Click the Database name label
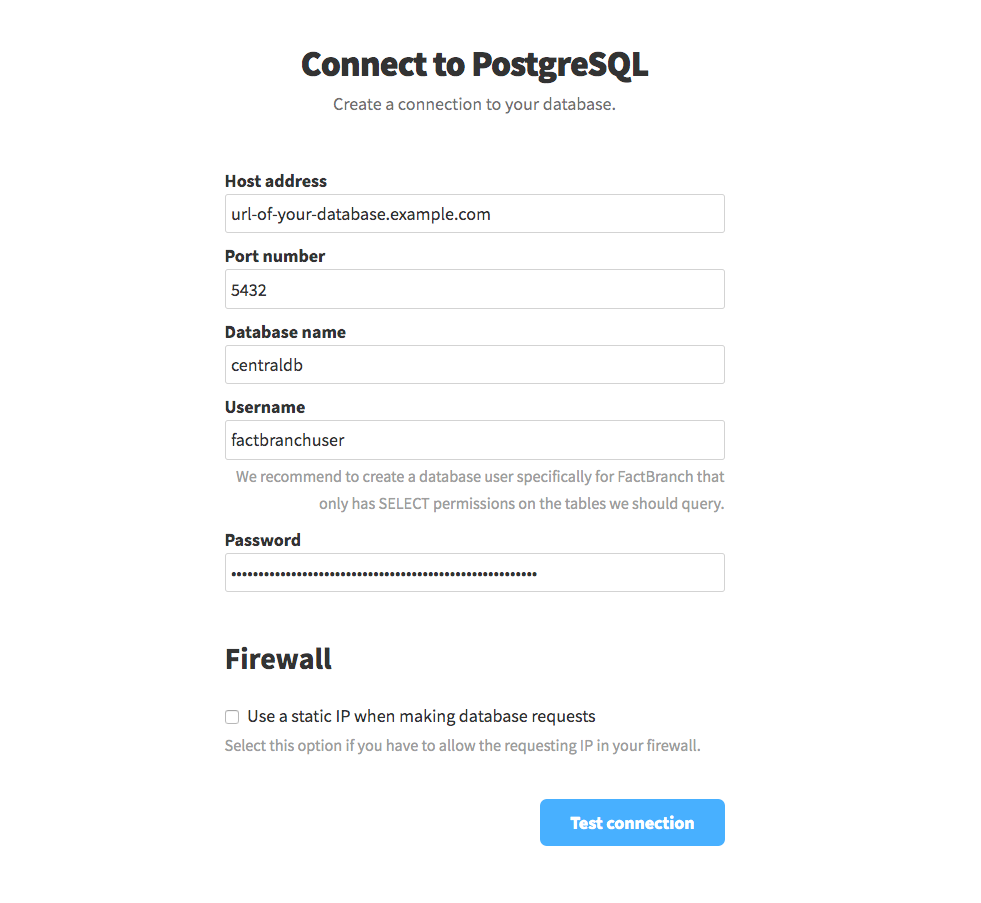Screen dimensions: 981x903 [x=285, y=331]
